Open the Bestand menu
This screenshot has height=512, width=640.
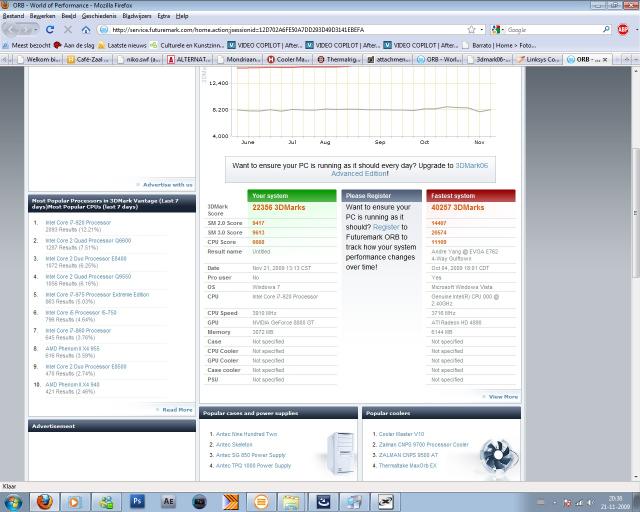(13, 16)
